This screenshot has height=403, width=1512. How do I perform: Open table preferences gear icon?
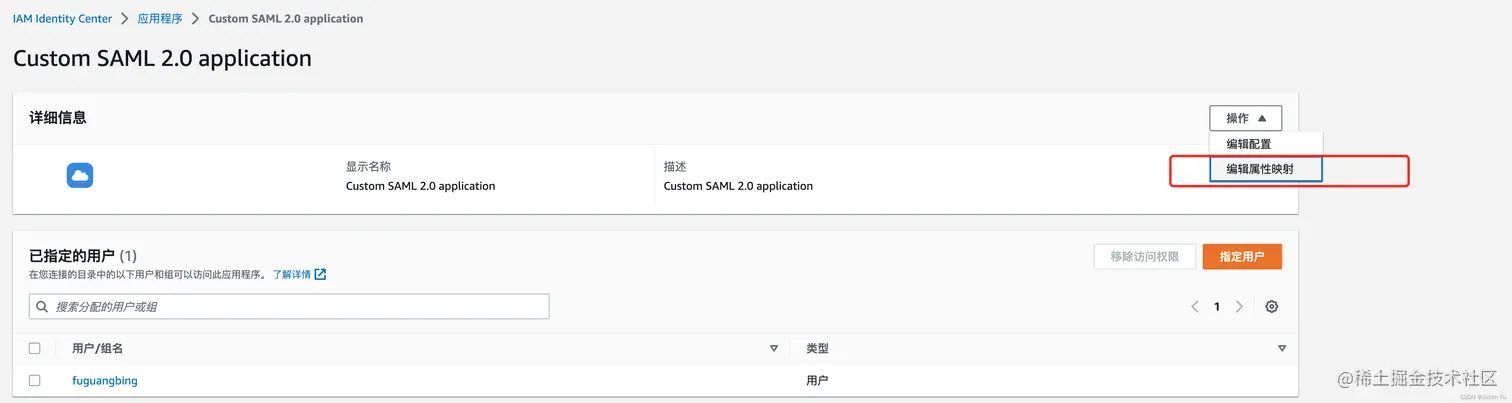tap(1271, 307)
